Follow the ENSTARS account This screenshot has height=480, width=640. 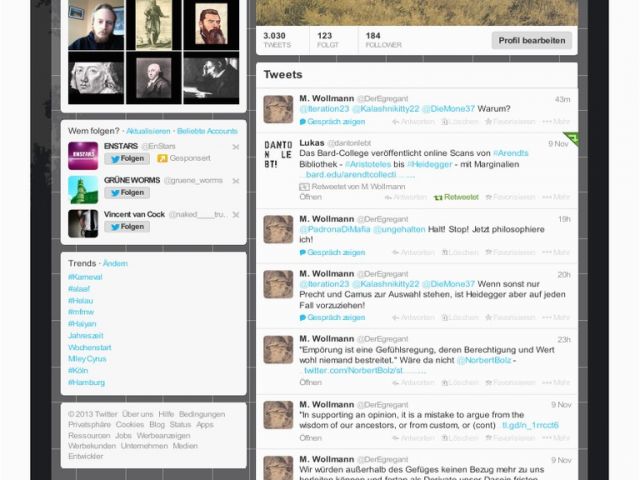[127, 158]
